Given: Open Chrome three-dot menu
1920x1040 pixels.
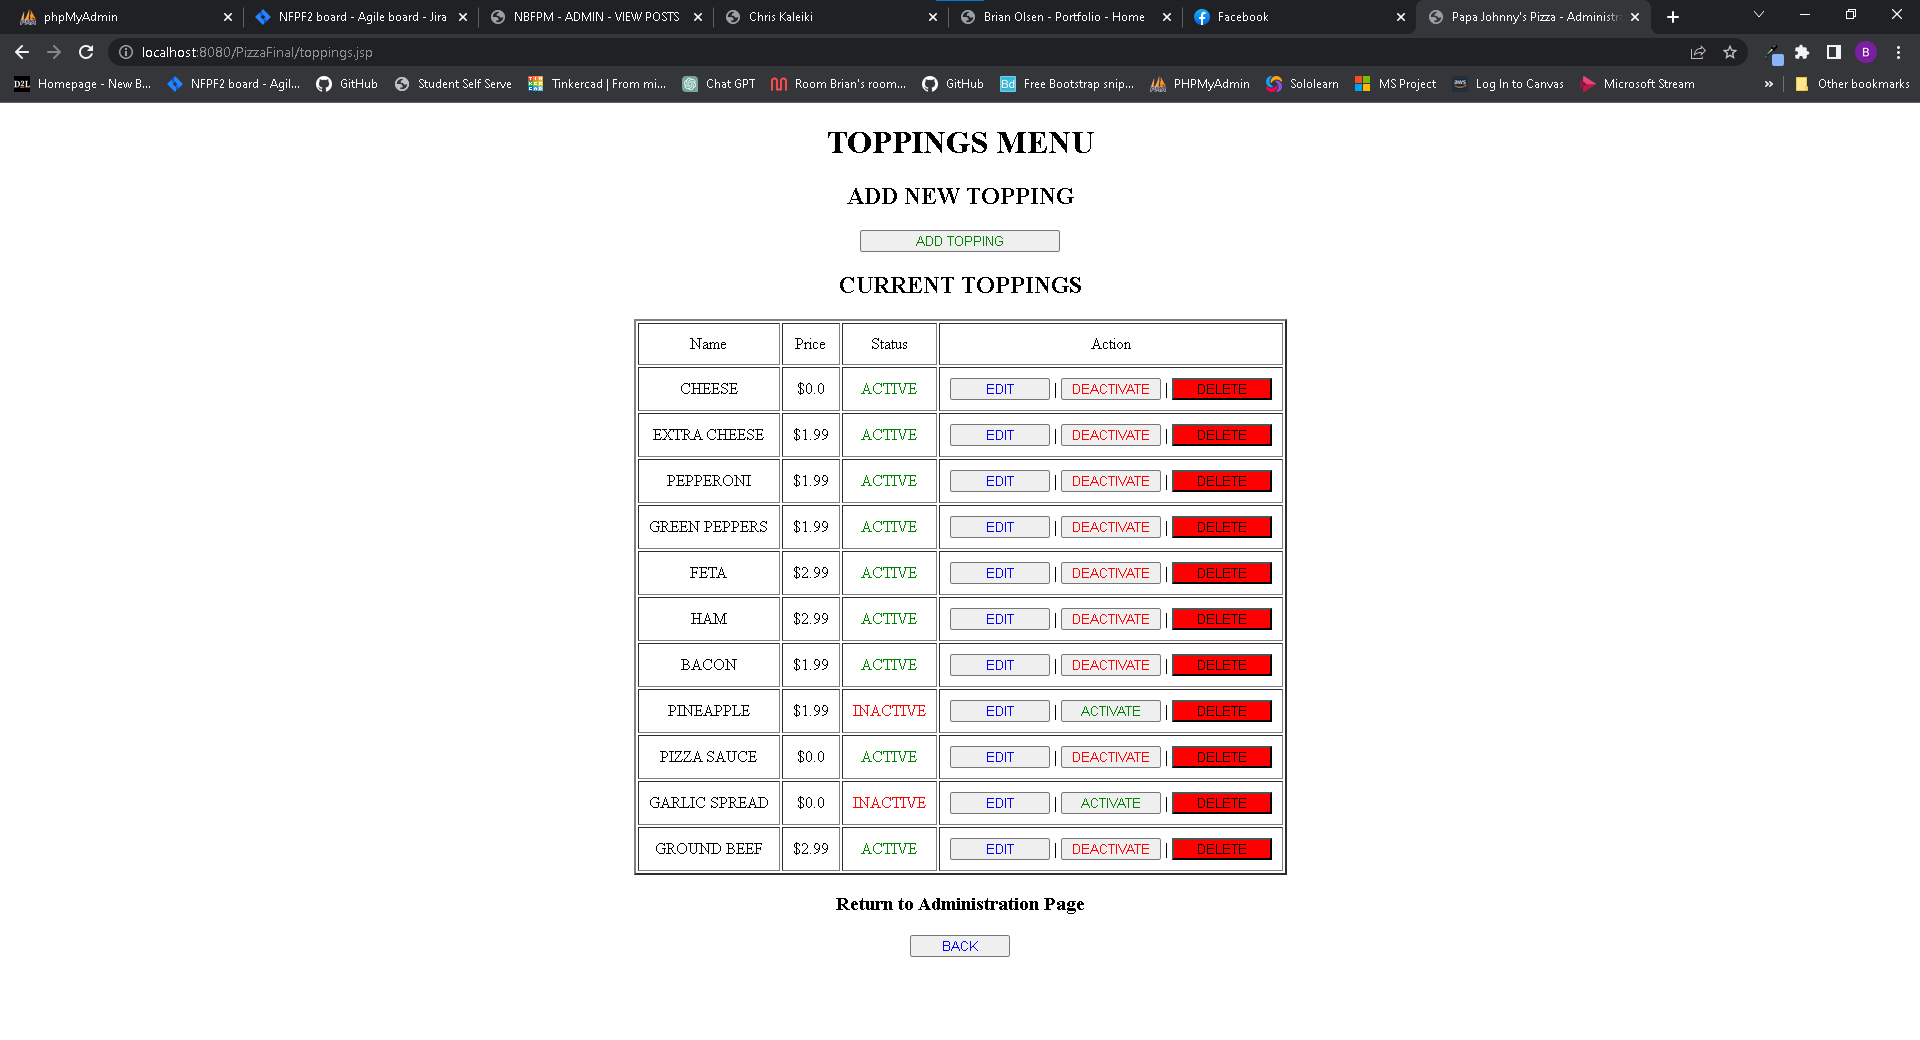Looking at the screenshot, I should pyautogui.click(x=1898, y=52).
